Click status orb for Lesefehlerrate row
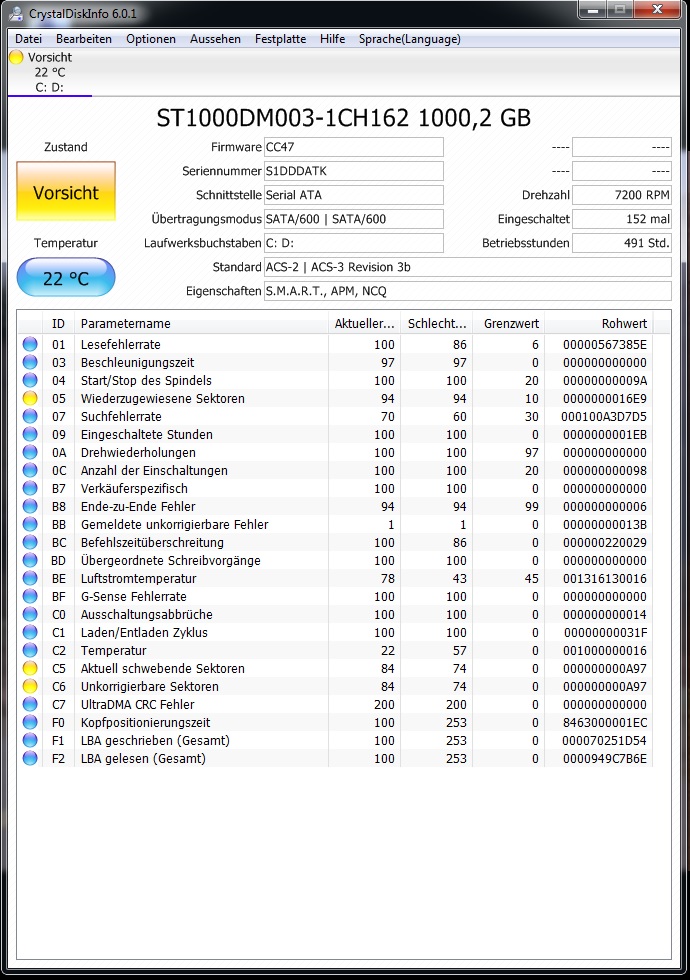 point(29,344)
